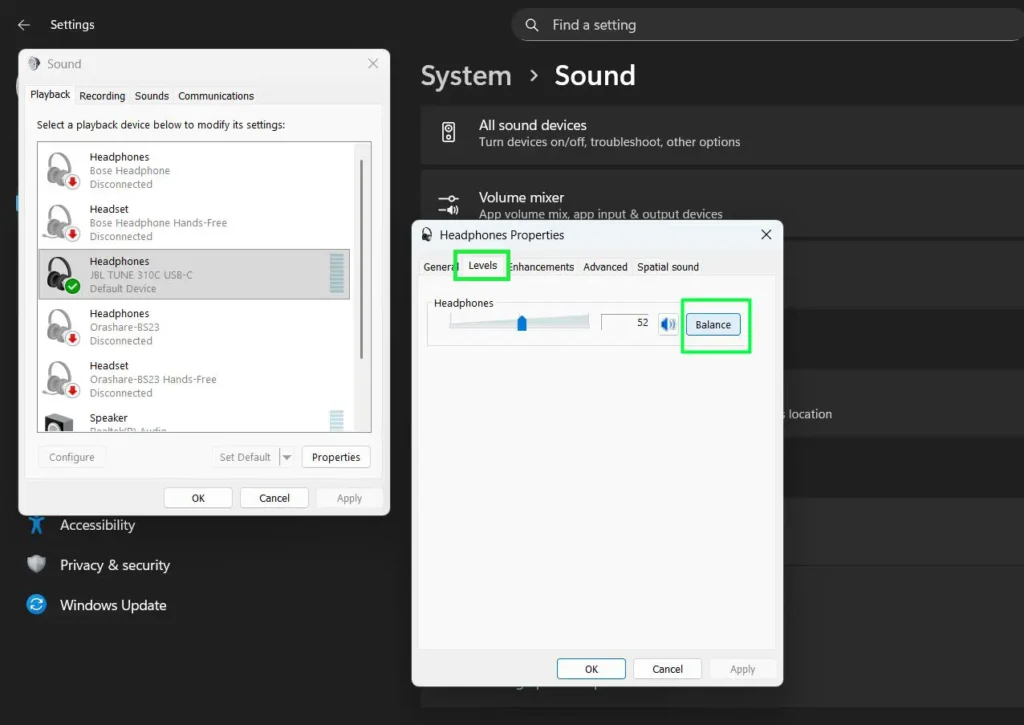Image resolution: width=1024 pixels, height=725 pixels.
Task: Switch to the Enhancements tab
Action: pyautogui.click(x=542, y=267)
